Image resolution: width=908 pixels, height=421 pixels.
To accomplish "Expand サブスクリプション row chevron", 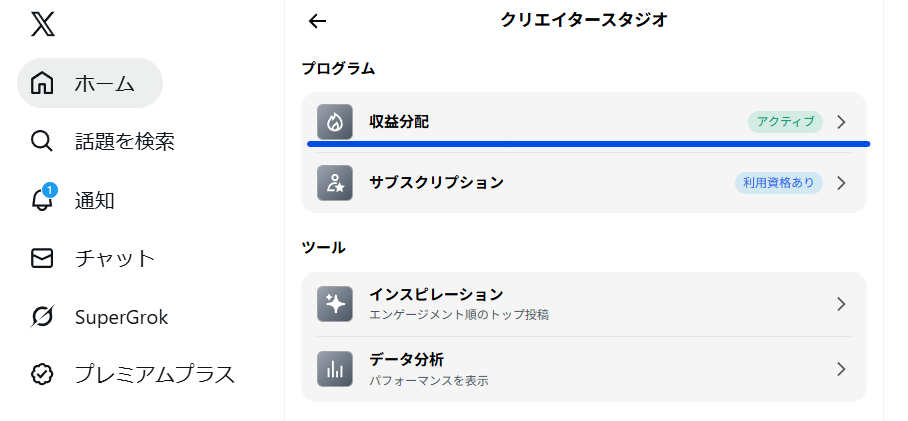I will tap(841, 183).
